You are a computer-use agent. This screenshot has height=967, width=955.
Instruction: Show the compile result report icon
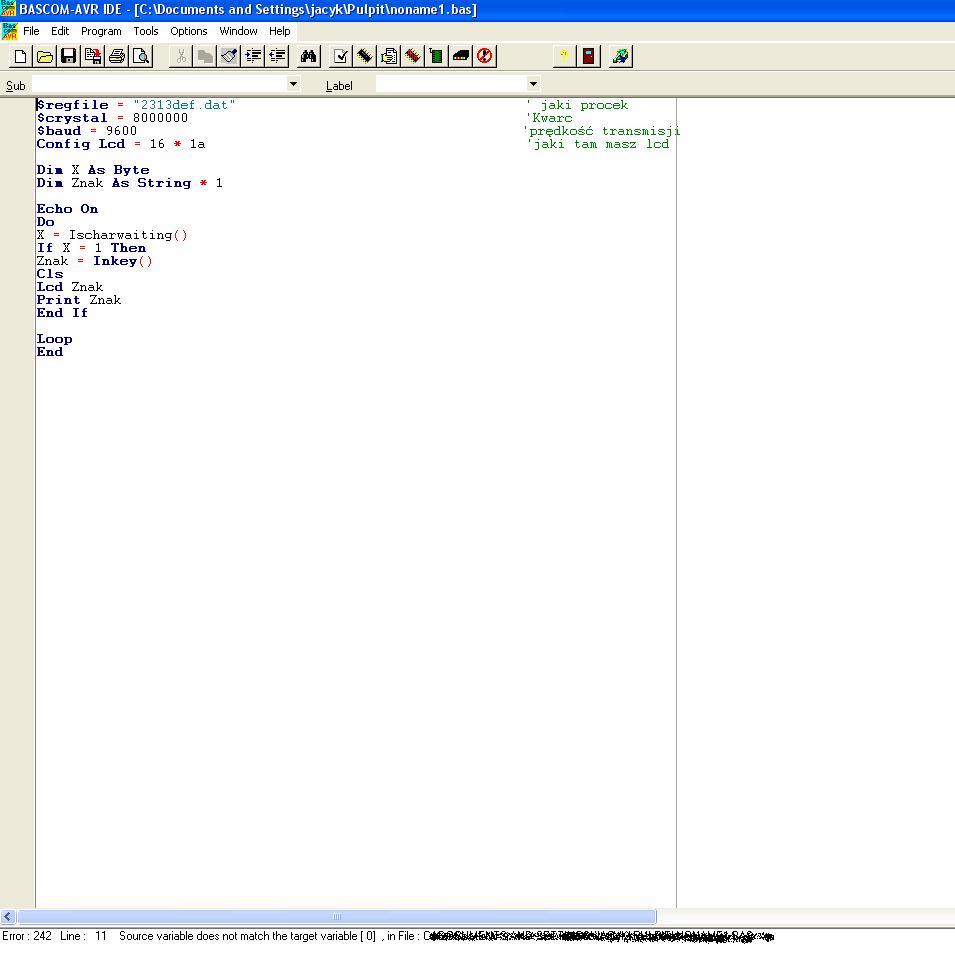pos(388,57)
